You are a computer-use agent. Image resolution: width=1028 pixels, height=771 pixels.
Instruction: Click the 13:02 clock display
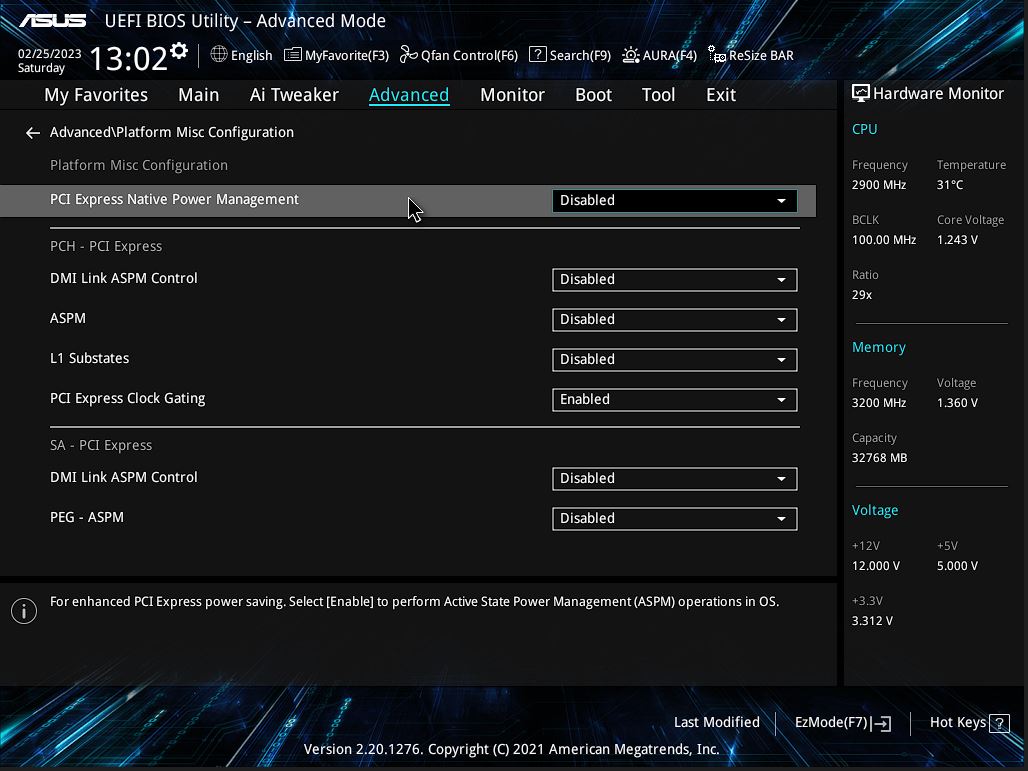pyautogui.click(x=128, y=58)
